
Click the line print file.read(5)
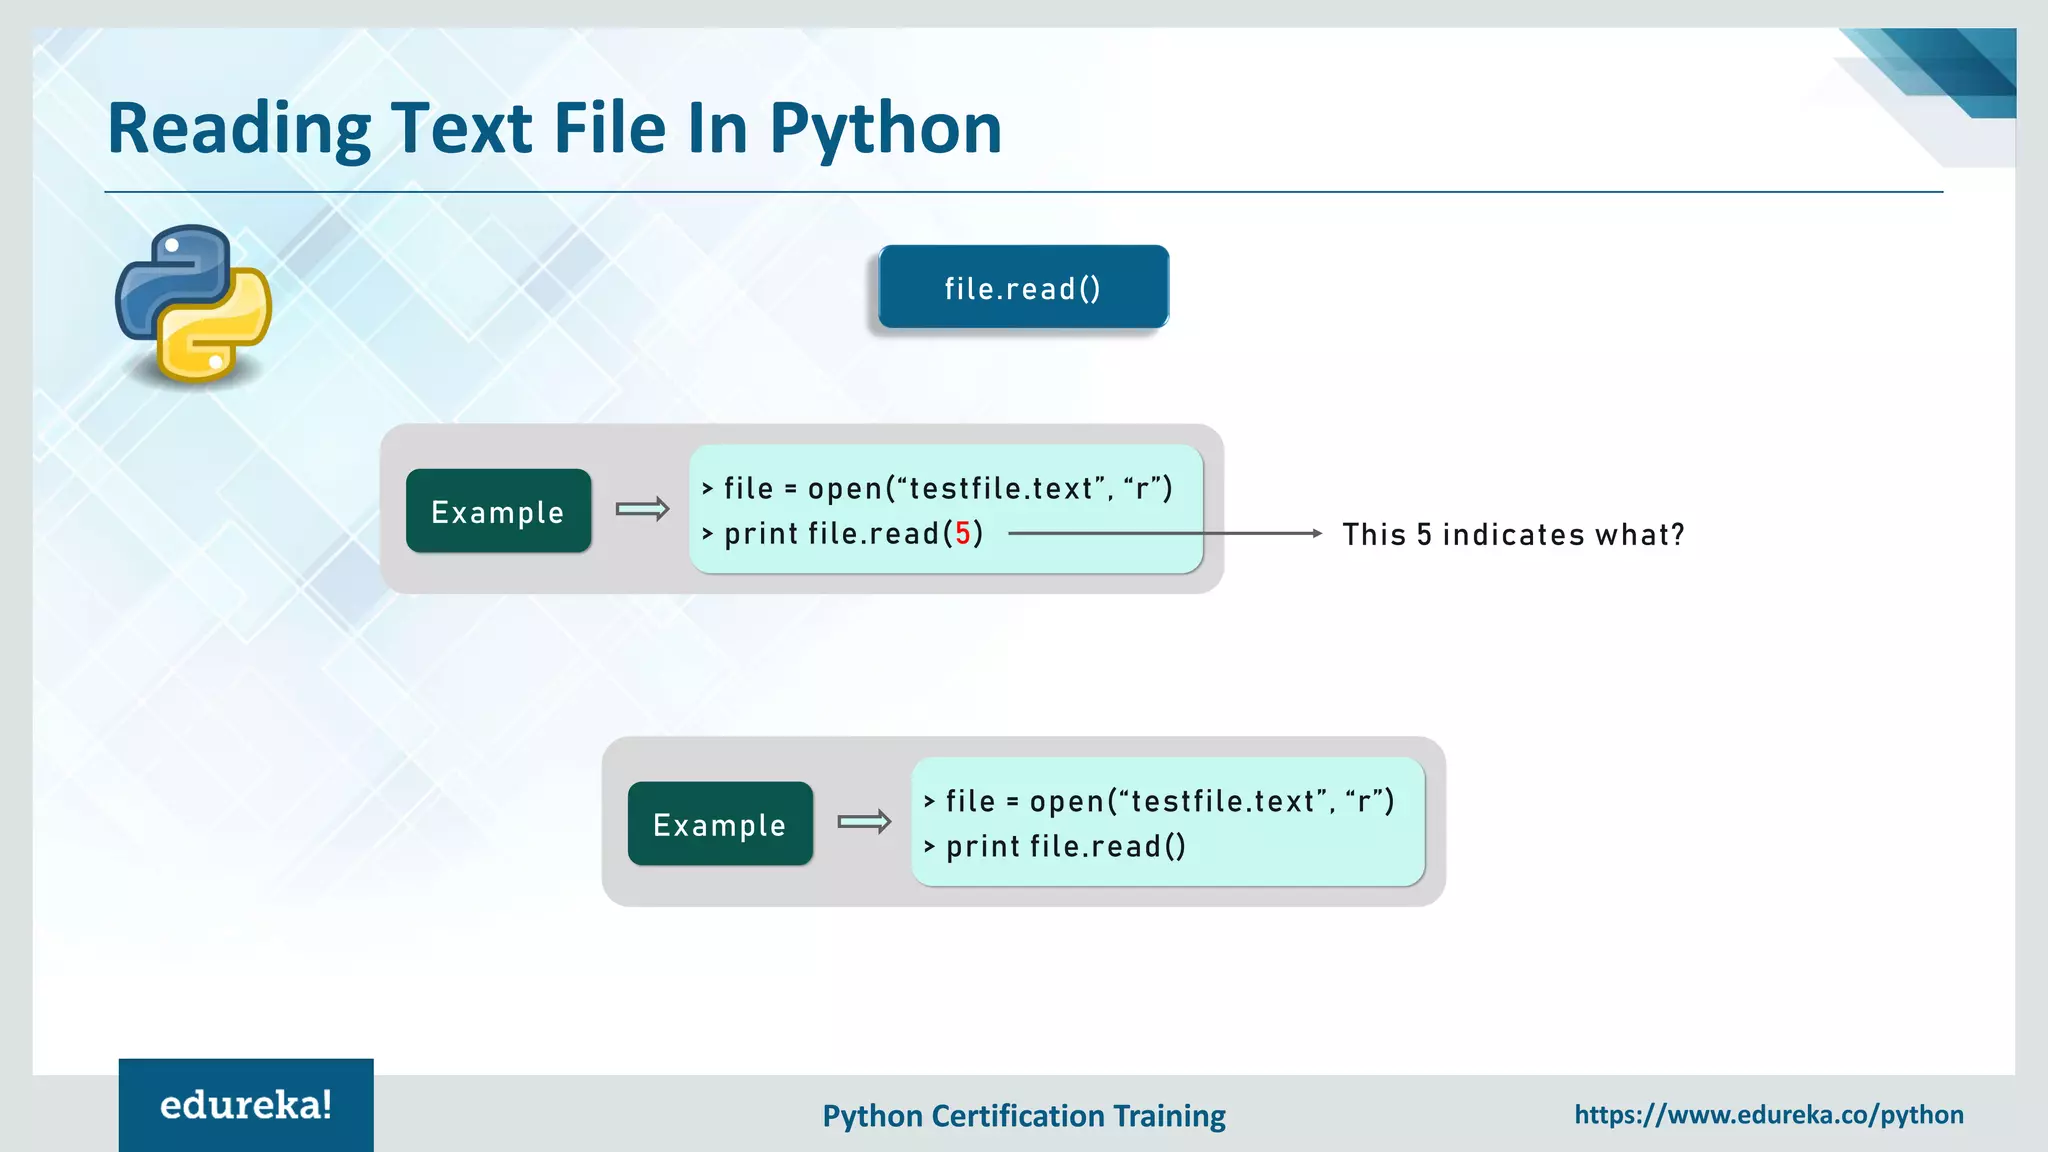pos(843,534)
